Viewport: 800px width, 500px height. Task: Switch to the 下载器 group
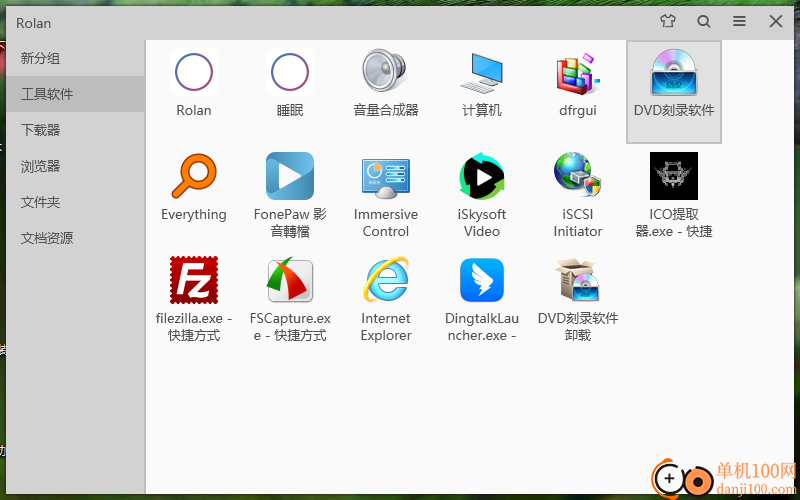point(76,130)
